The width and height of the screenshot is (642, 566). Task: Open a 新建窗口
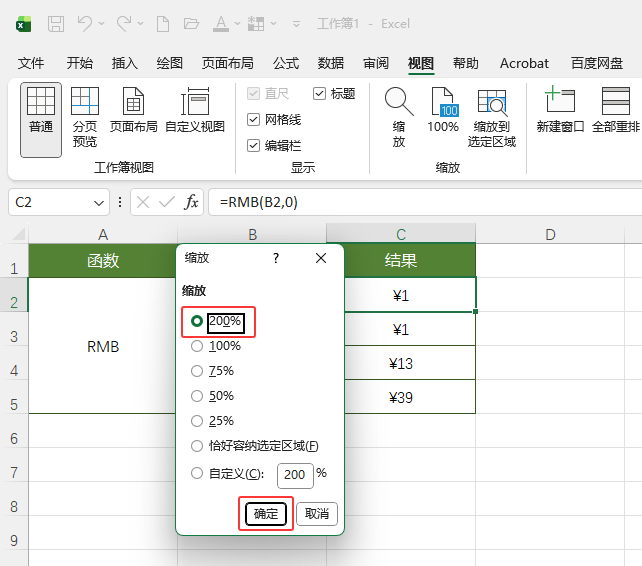(560, 111)
